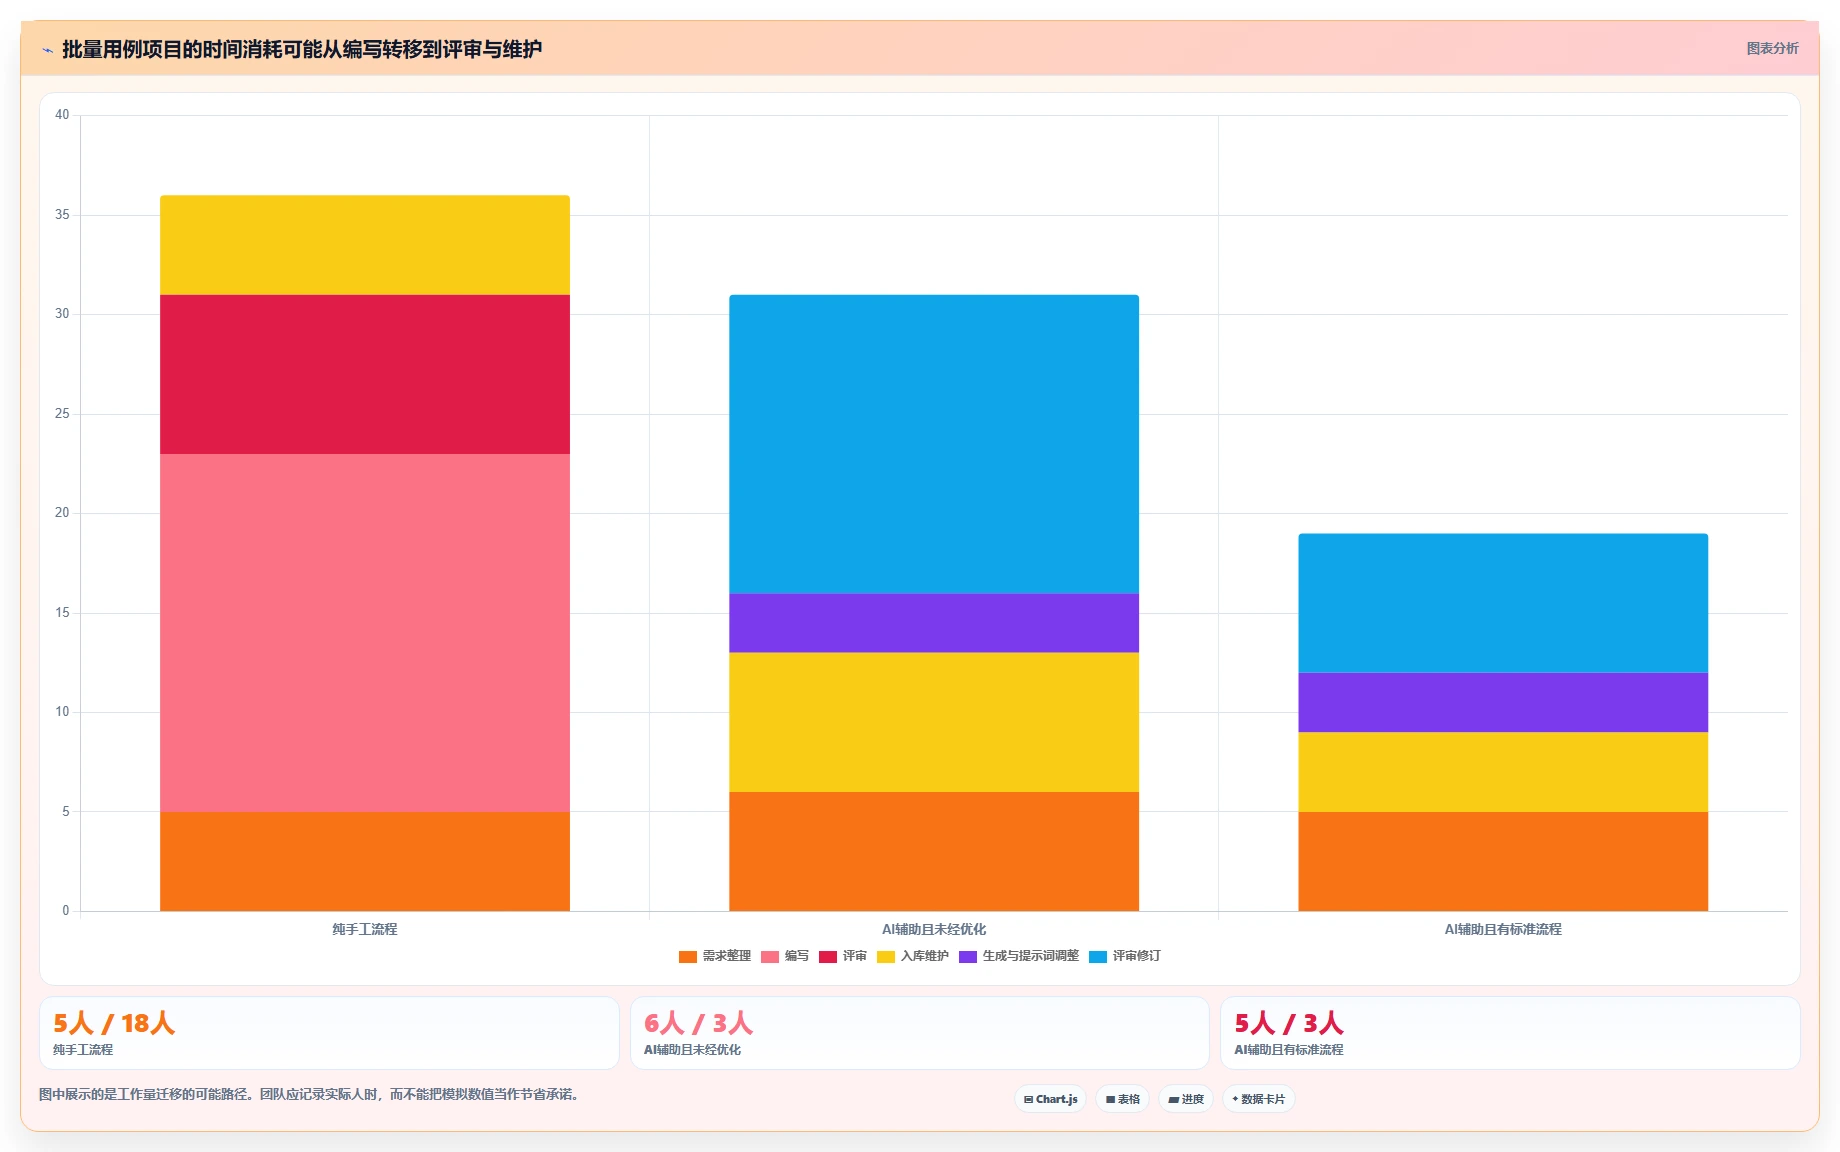Click yellow 入库维护 segment atop 纯手工流程 bar
This screenshot has height=1152, width=1840.
click(x=365, y=245)
